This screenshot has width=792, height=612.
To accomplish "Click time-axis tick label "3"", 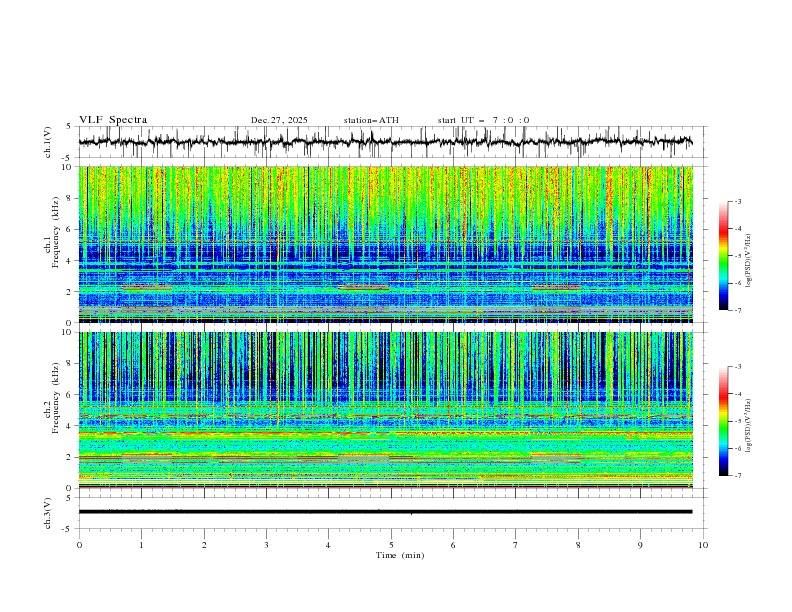I will [266, 545].
